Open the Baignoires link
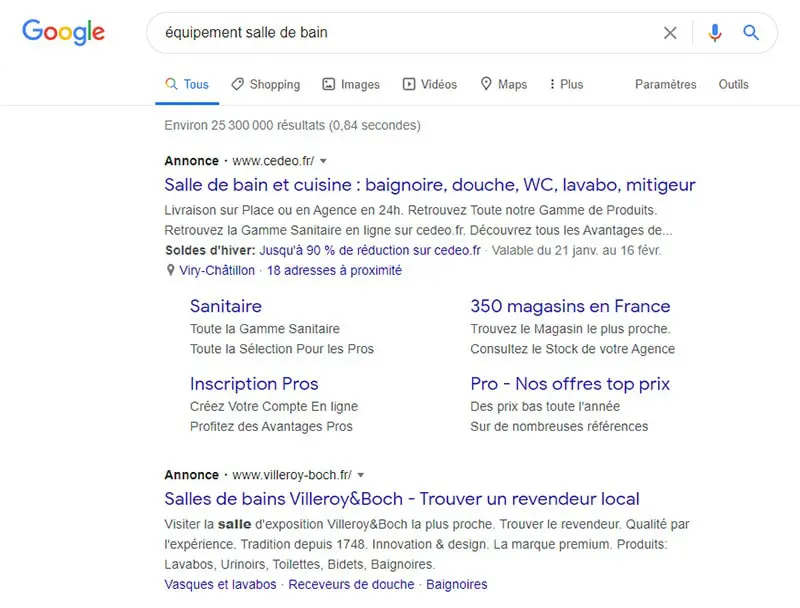The width and height of the screenshot is (800, 608). 457,585
